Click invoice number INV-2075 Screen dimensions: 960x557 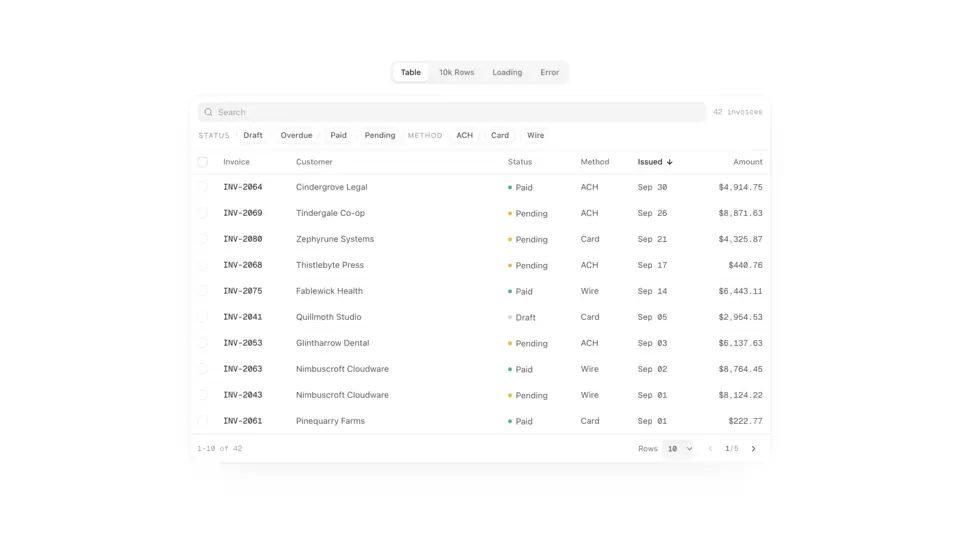coord(242,291)
